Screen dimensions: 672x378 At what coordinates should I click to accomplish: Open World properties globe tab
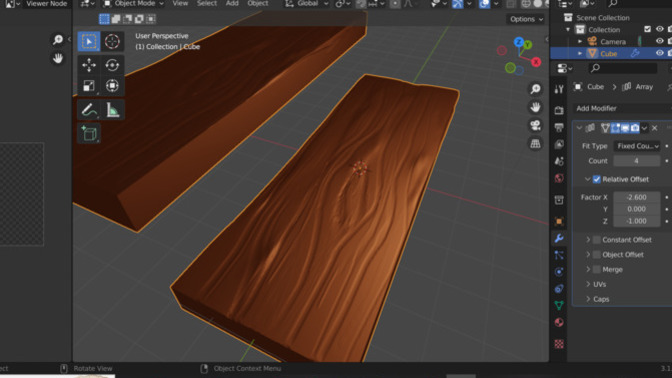[559, 178]
